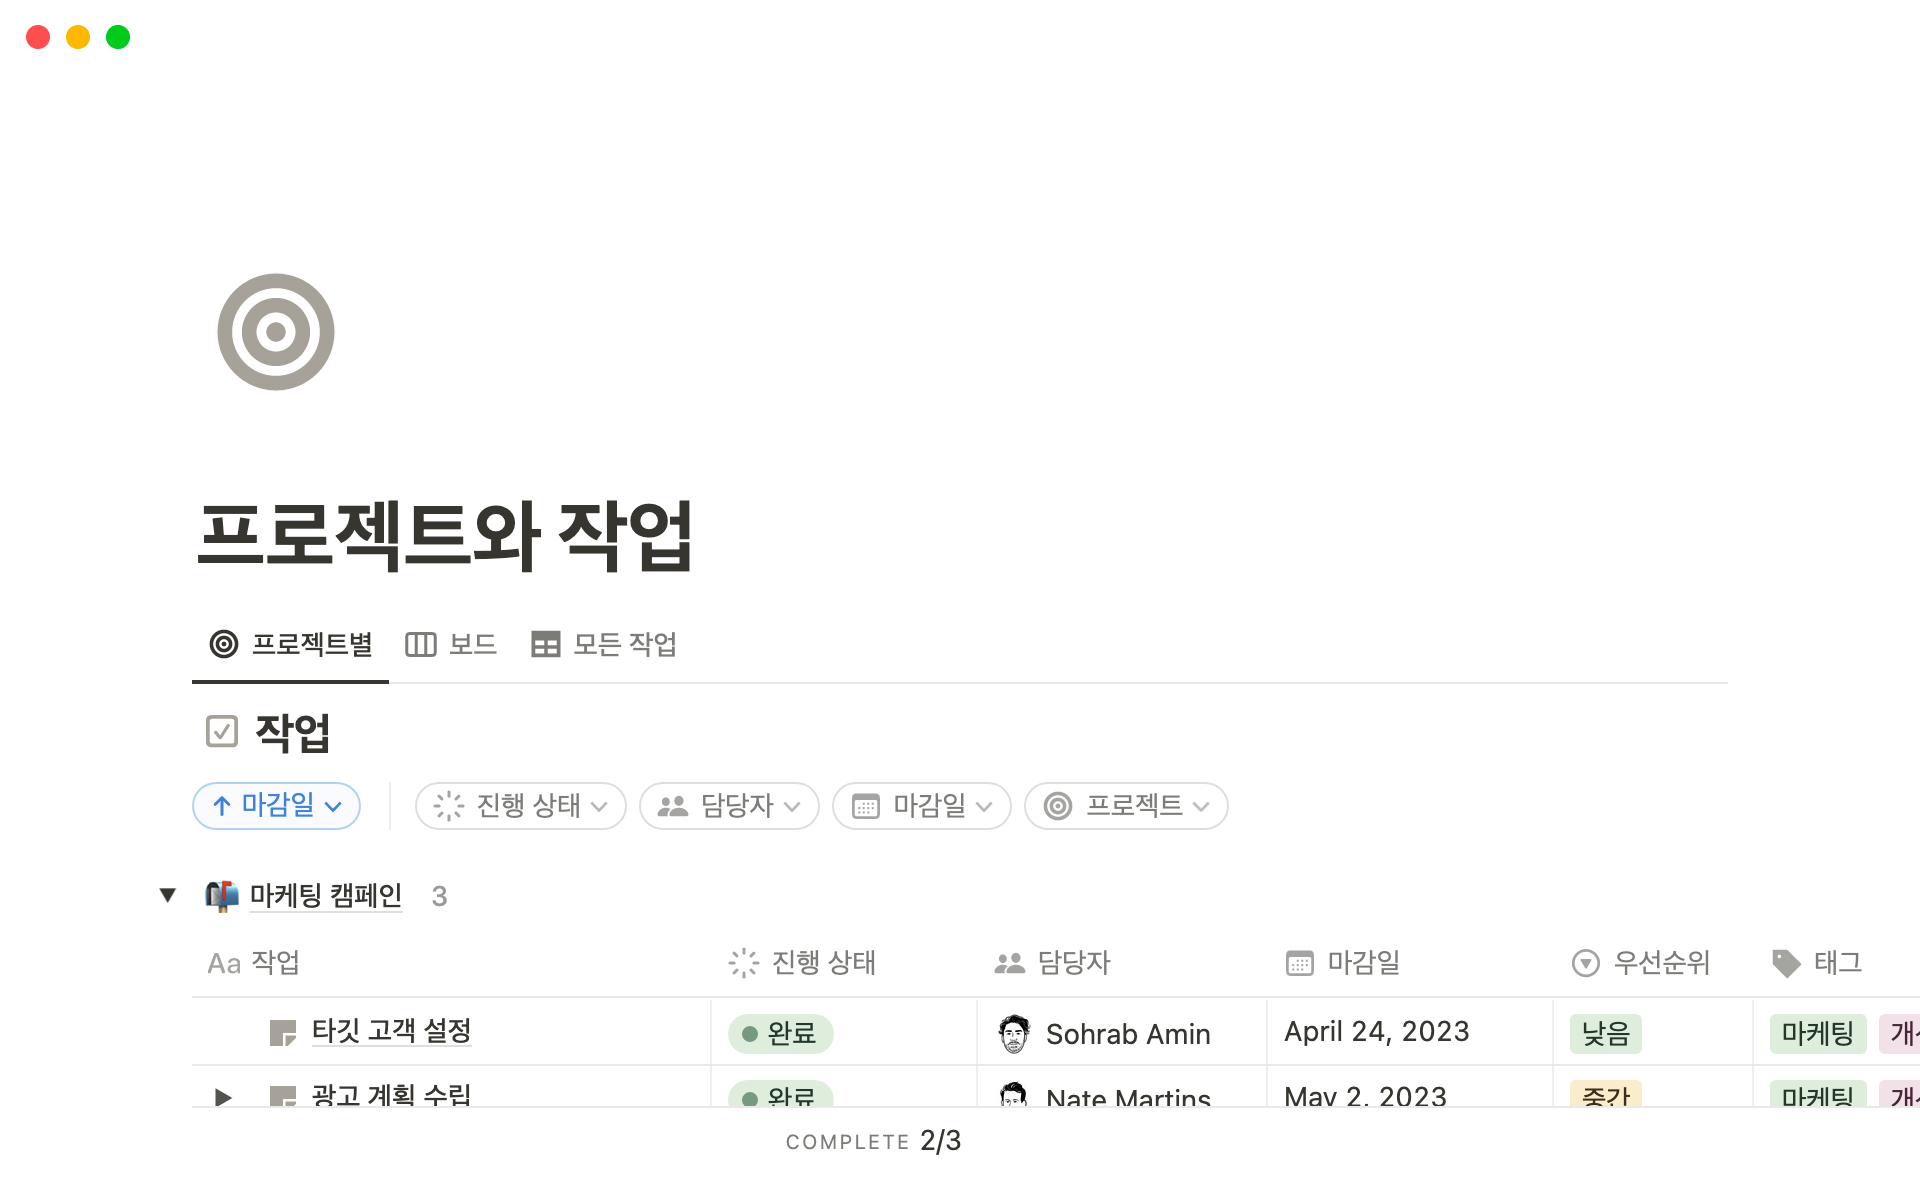Click the 우선순위 column header icon
Screen dimensions: 1920x1200
click(1586, 963)
